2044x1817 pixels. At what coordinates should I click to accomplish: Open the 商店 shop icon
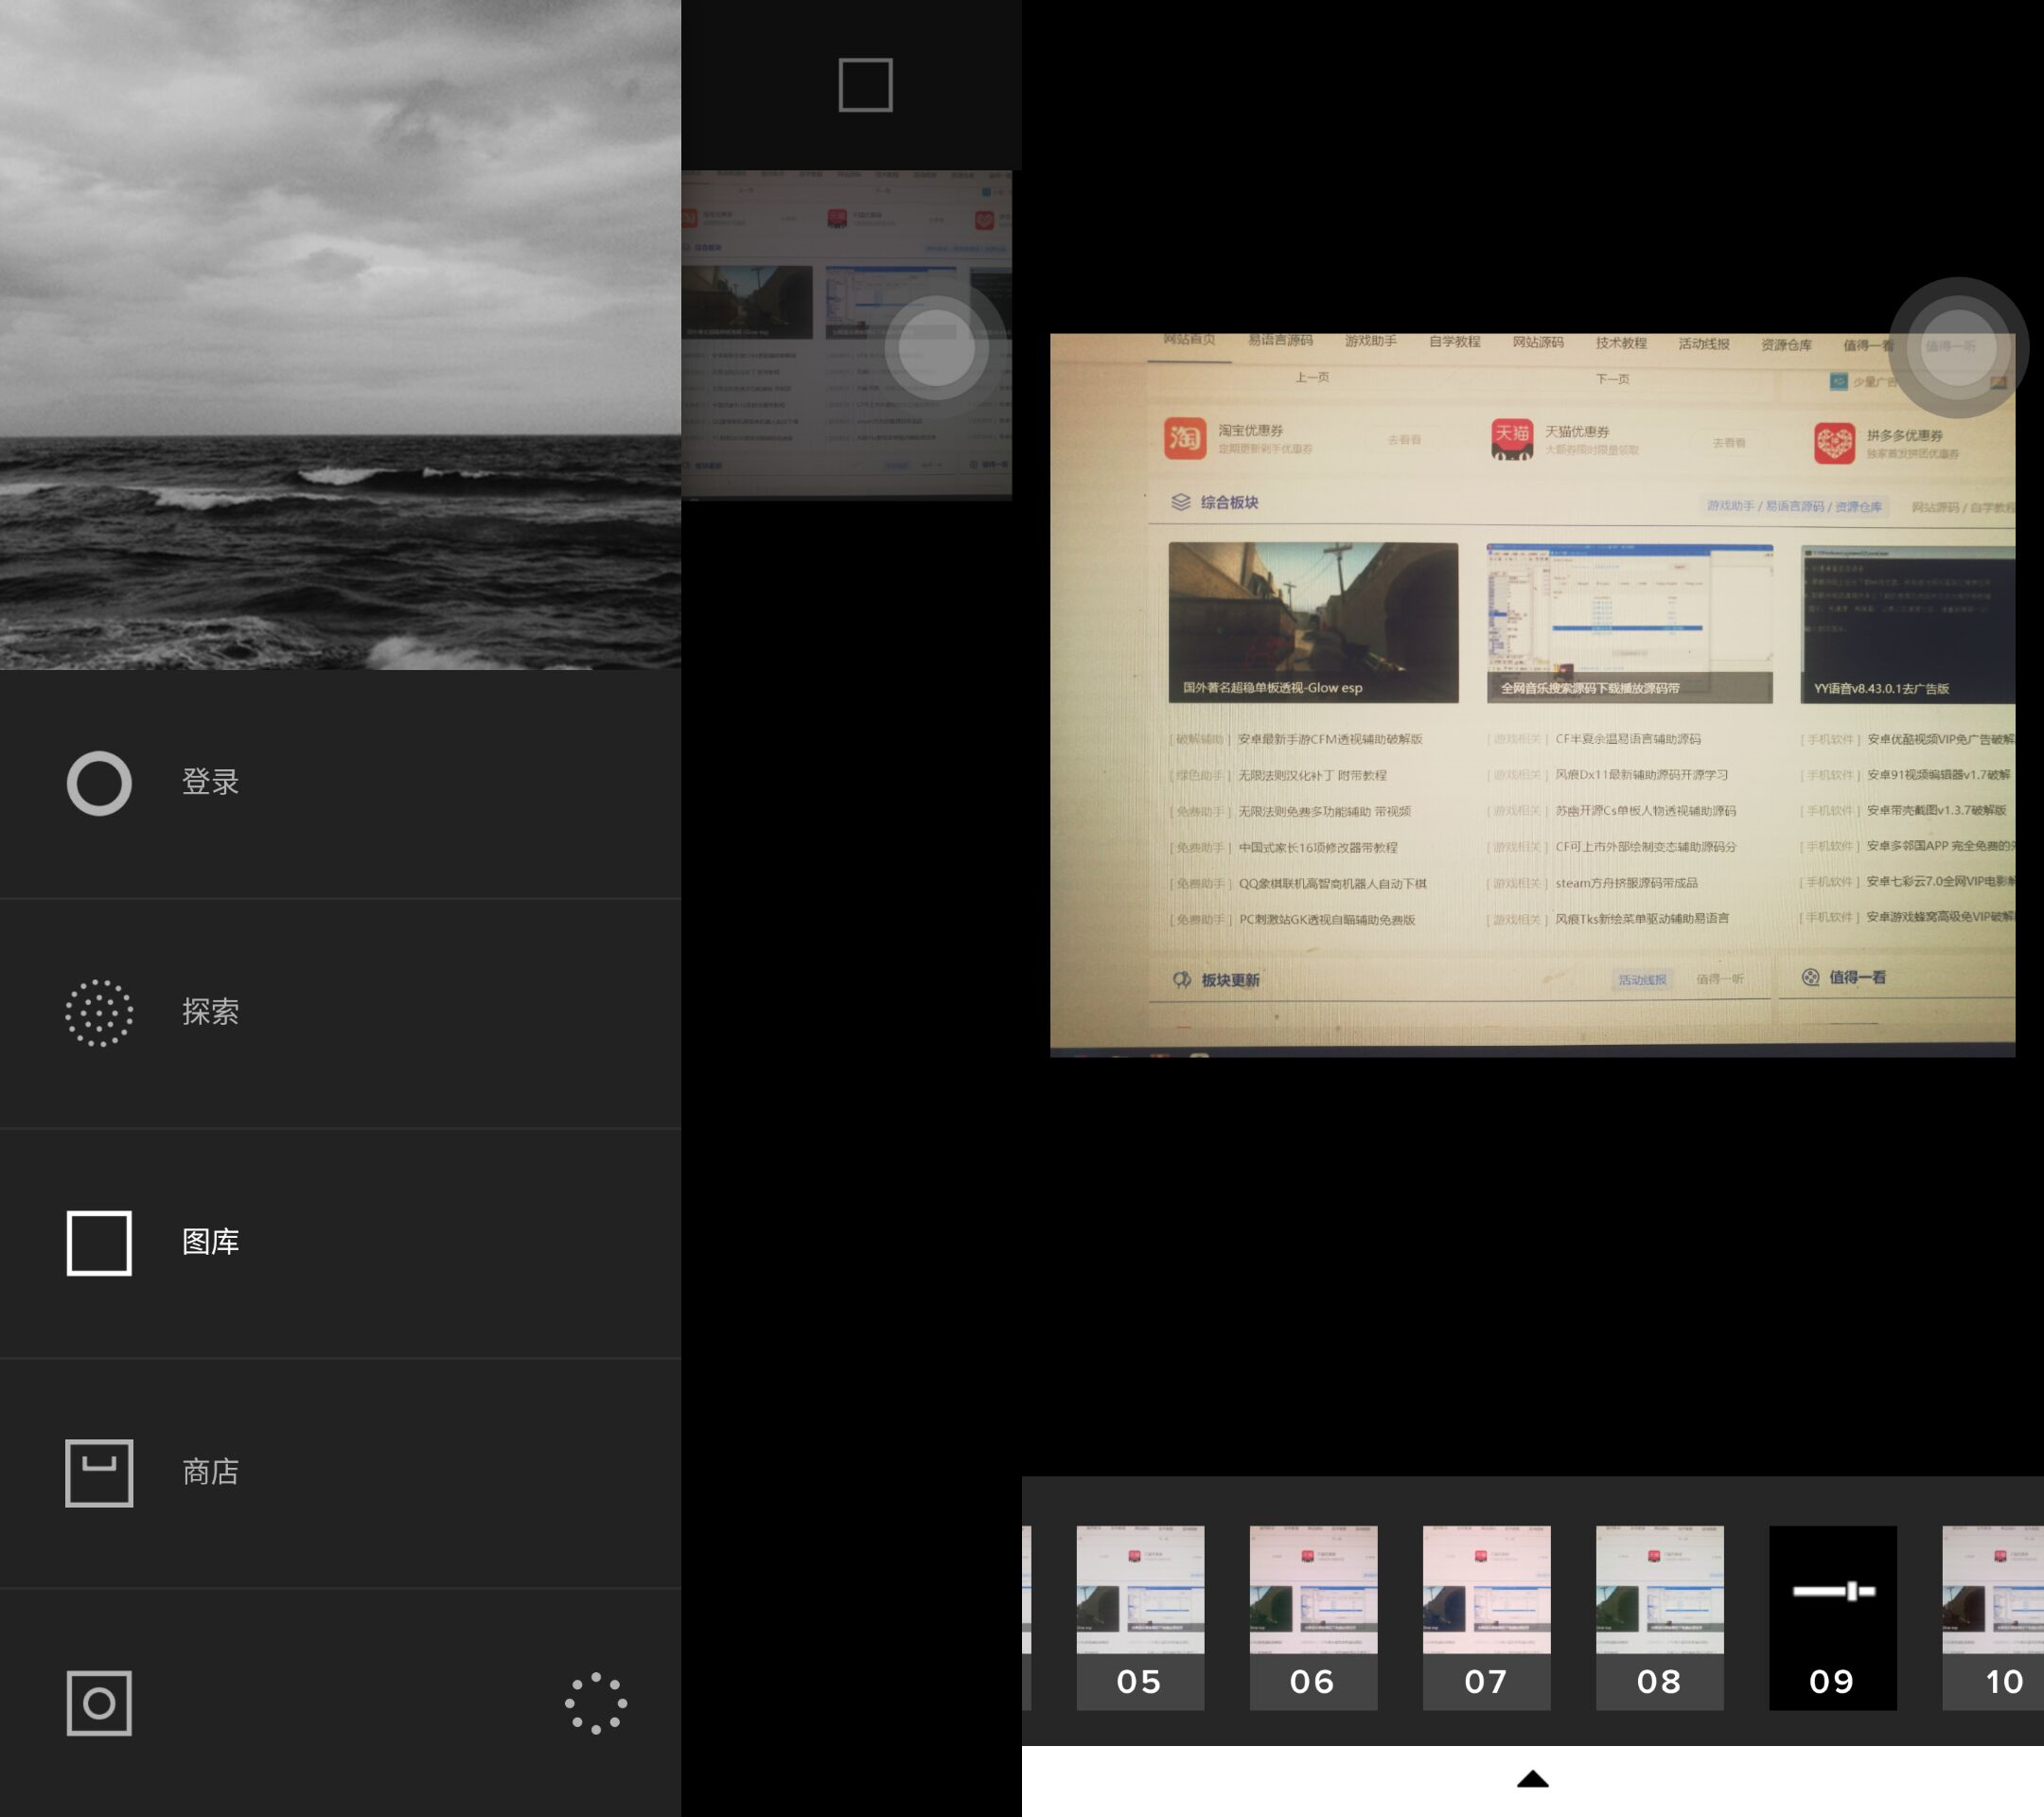point(99,1473)
